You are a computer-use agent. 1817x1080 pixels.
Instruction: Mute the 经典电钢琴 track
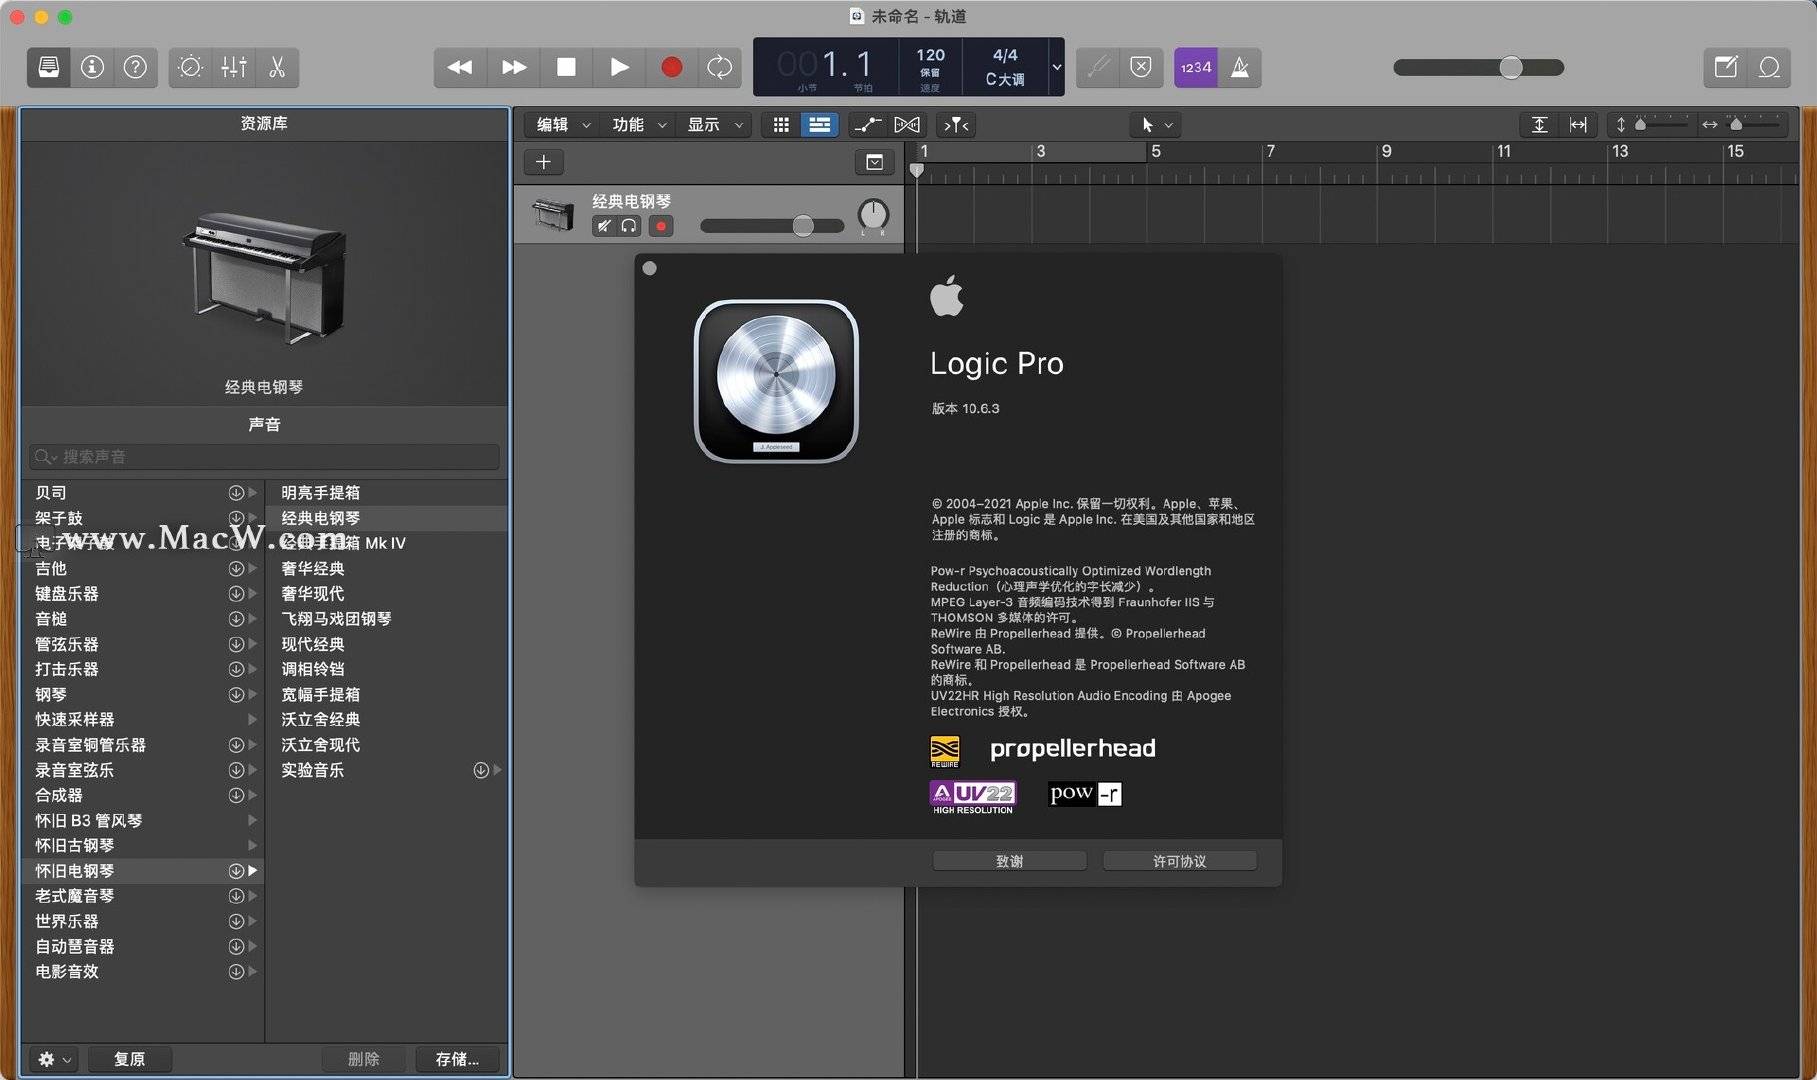[x=603, y=226]
